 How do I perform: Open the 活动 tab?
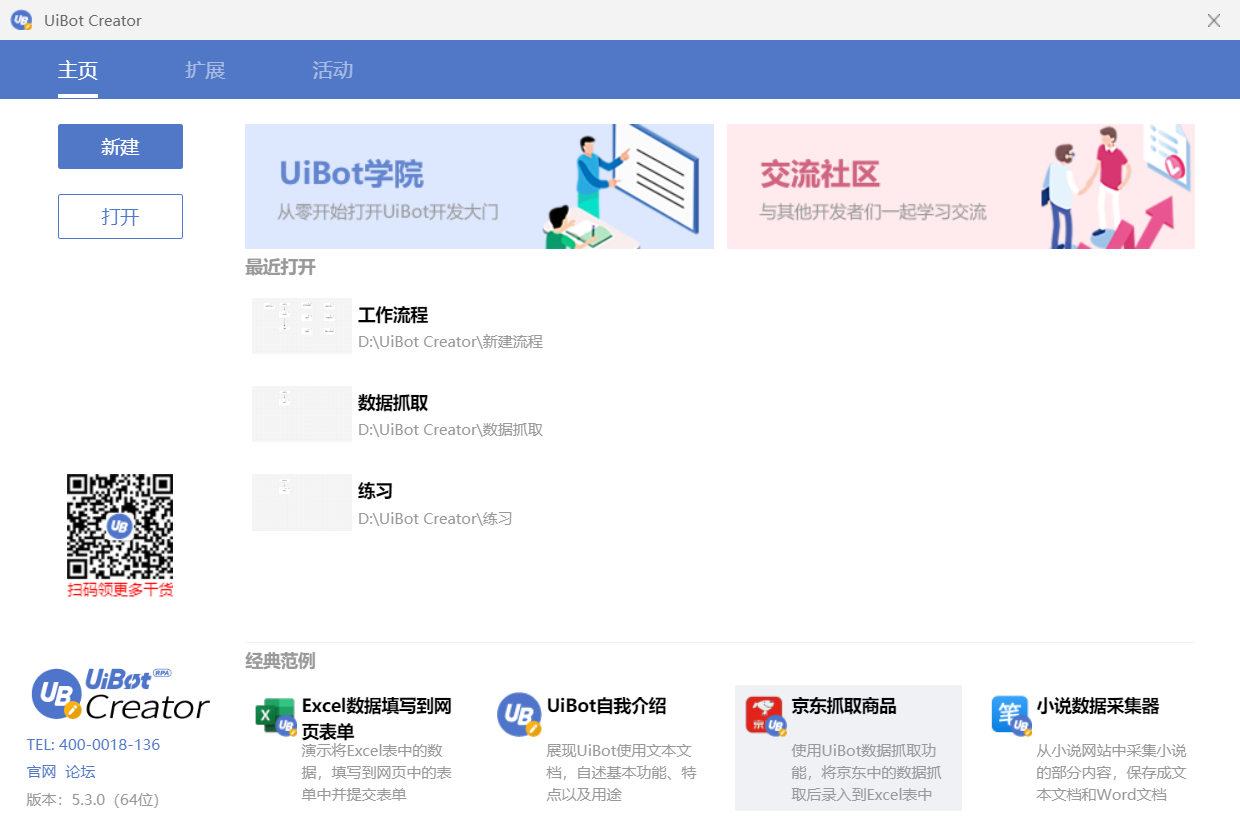[332, 71]
